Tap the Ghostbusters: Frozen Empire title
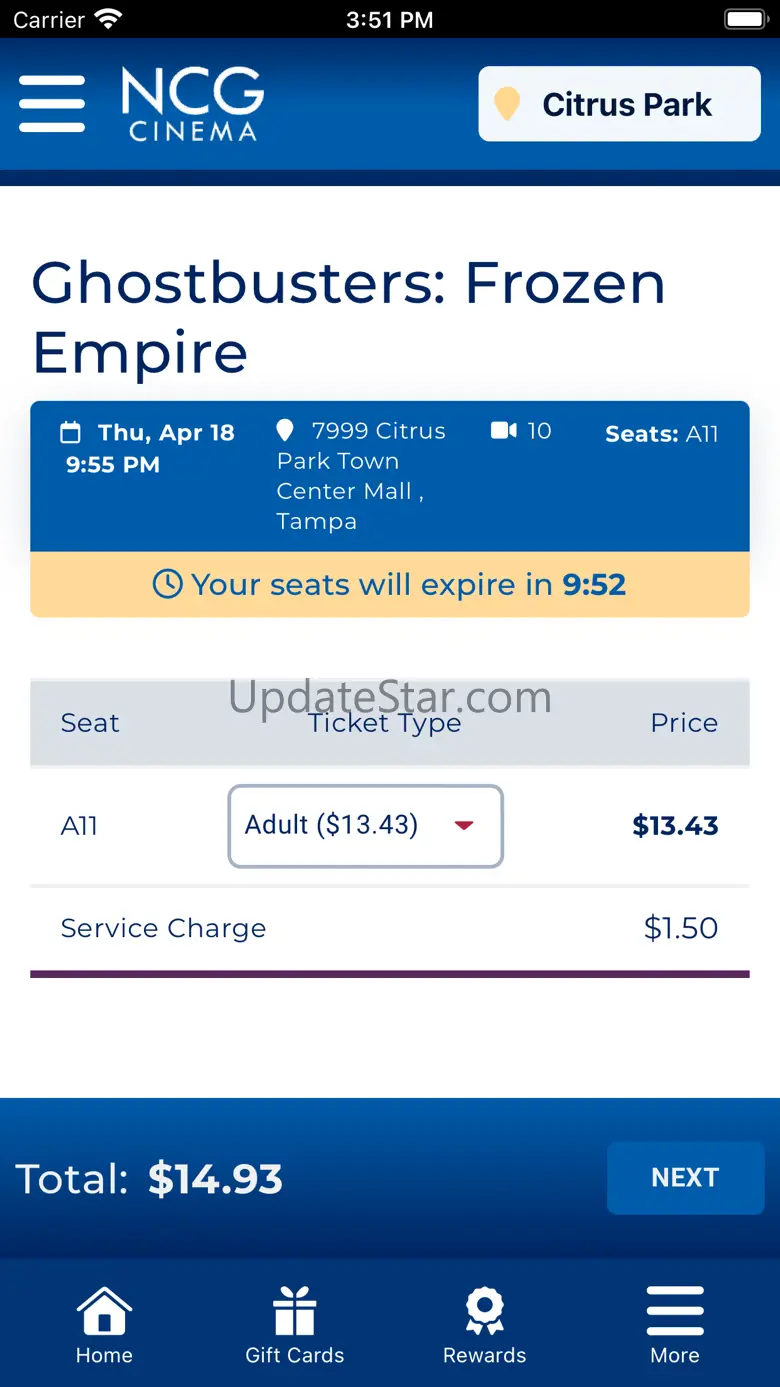 pos(349,317)
